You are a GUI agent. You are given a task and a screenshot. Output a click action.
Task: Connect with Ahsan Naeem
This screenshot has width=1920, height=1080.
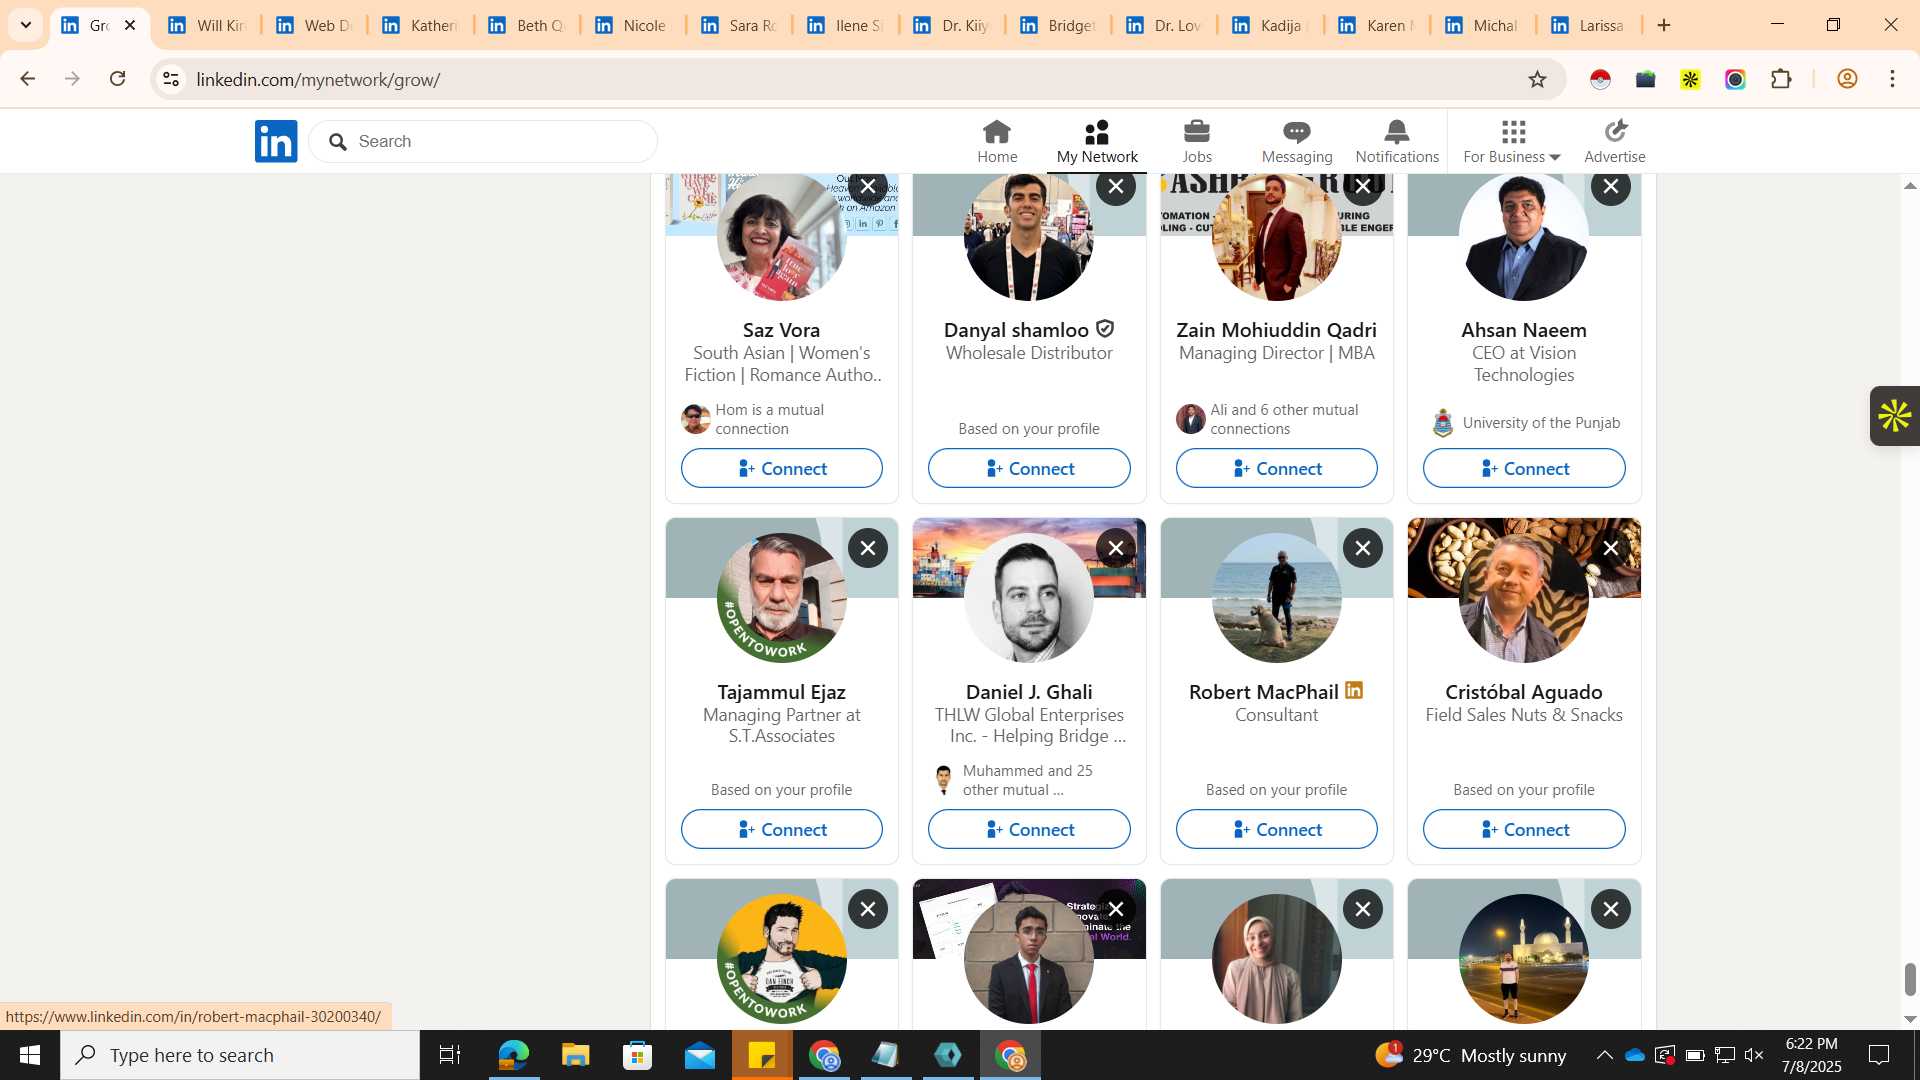1524,468
